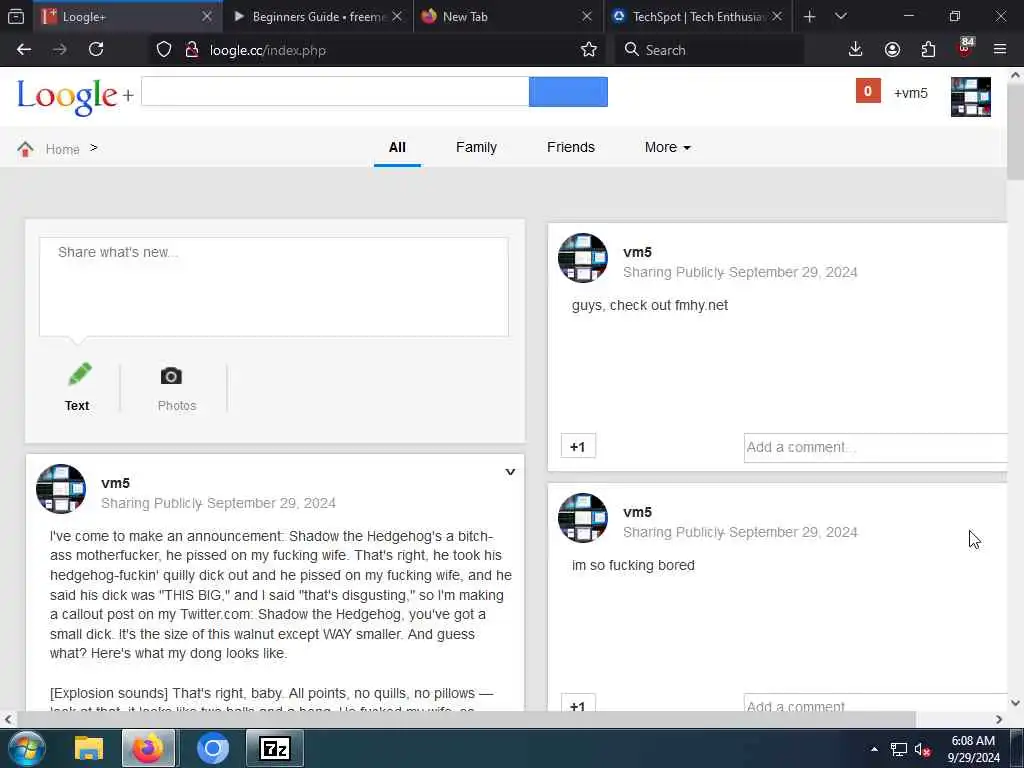Switch to the All tab
This screenshot has width=1024, height=768.
[397, 148]
